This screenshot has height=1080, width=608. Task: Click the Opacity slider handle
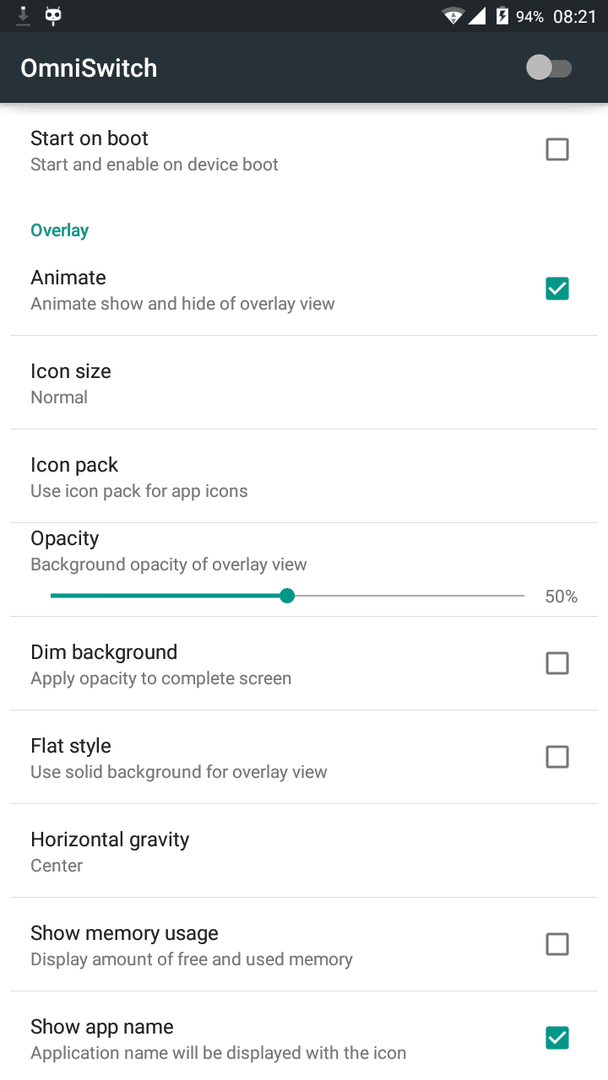(x=287, y=596)
